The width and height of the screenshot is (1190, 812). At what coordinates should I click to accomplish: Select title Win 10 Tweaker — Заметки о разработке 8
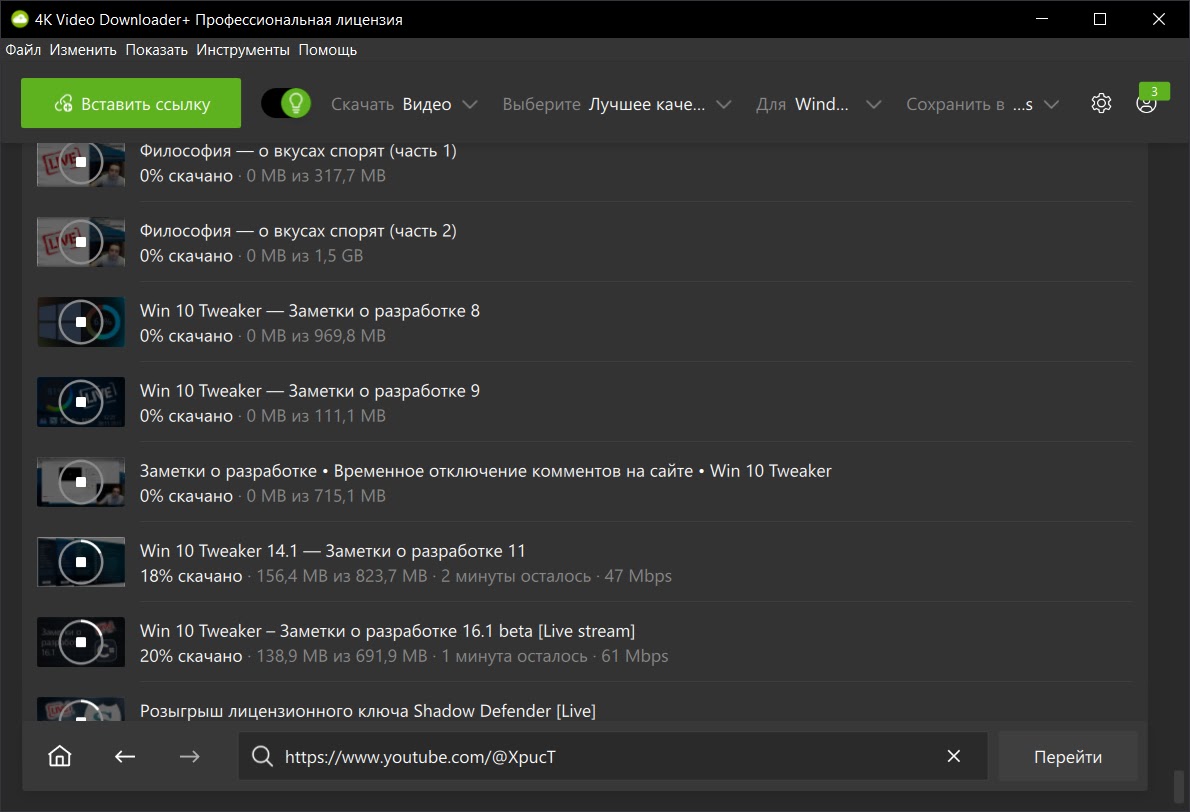(x=310, y=311)
